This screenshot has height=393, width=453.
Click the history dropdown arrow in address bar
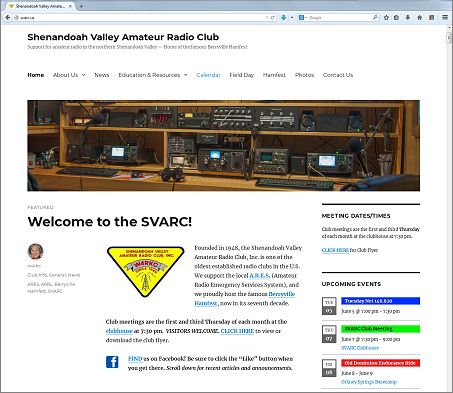tap(267, 17)
